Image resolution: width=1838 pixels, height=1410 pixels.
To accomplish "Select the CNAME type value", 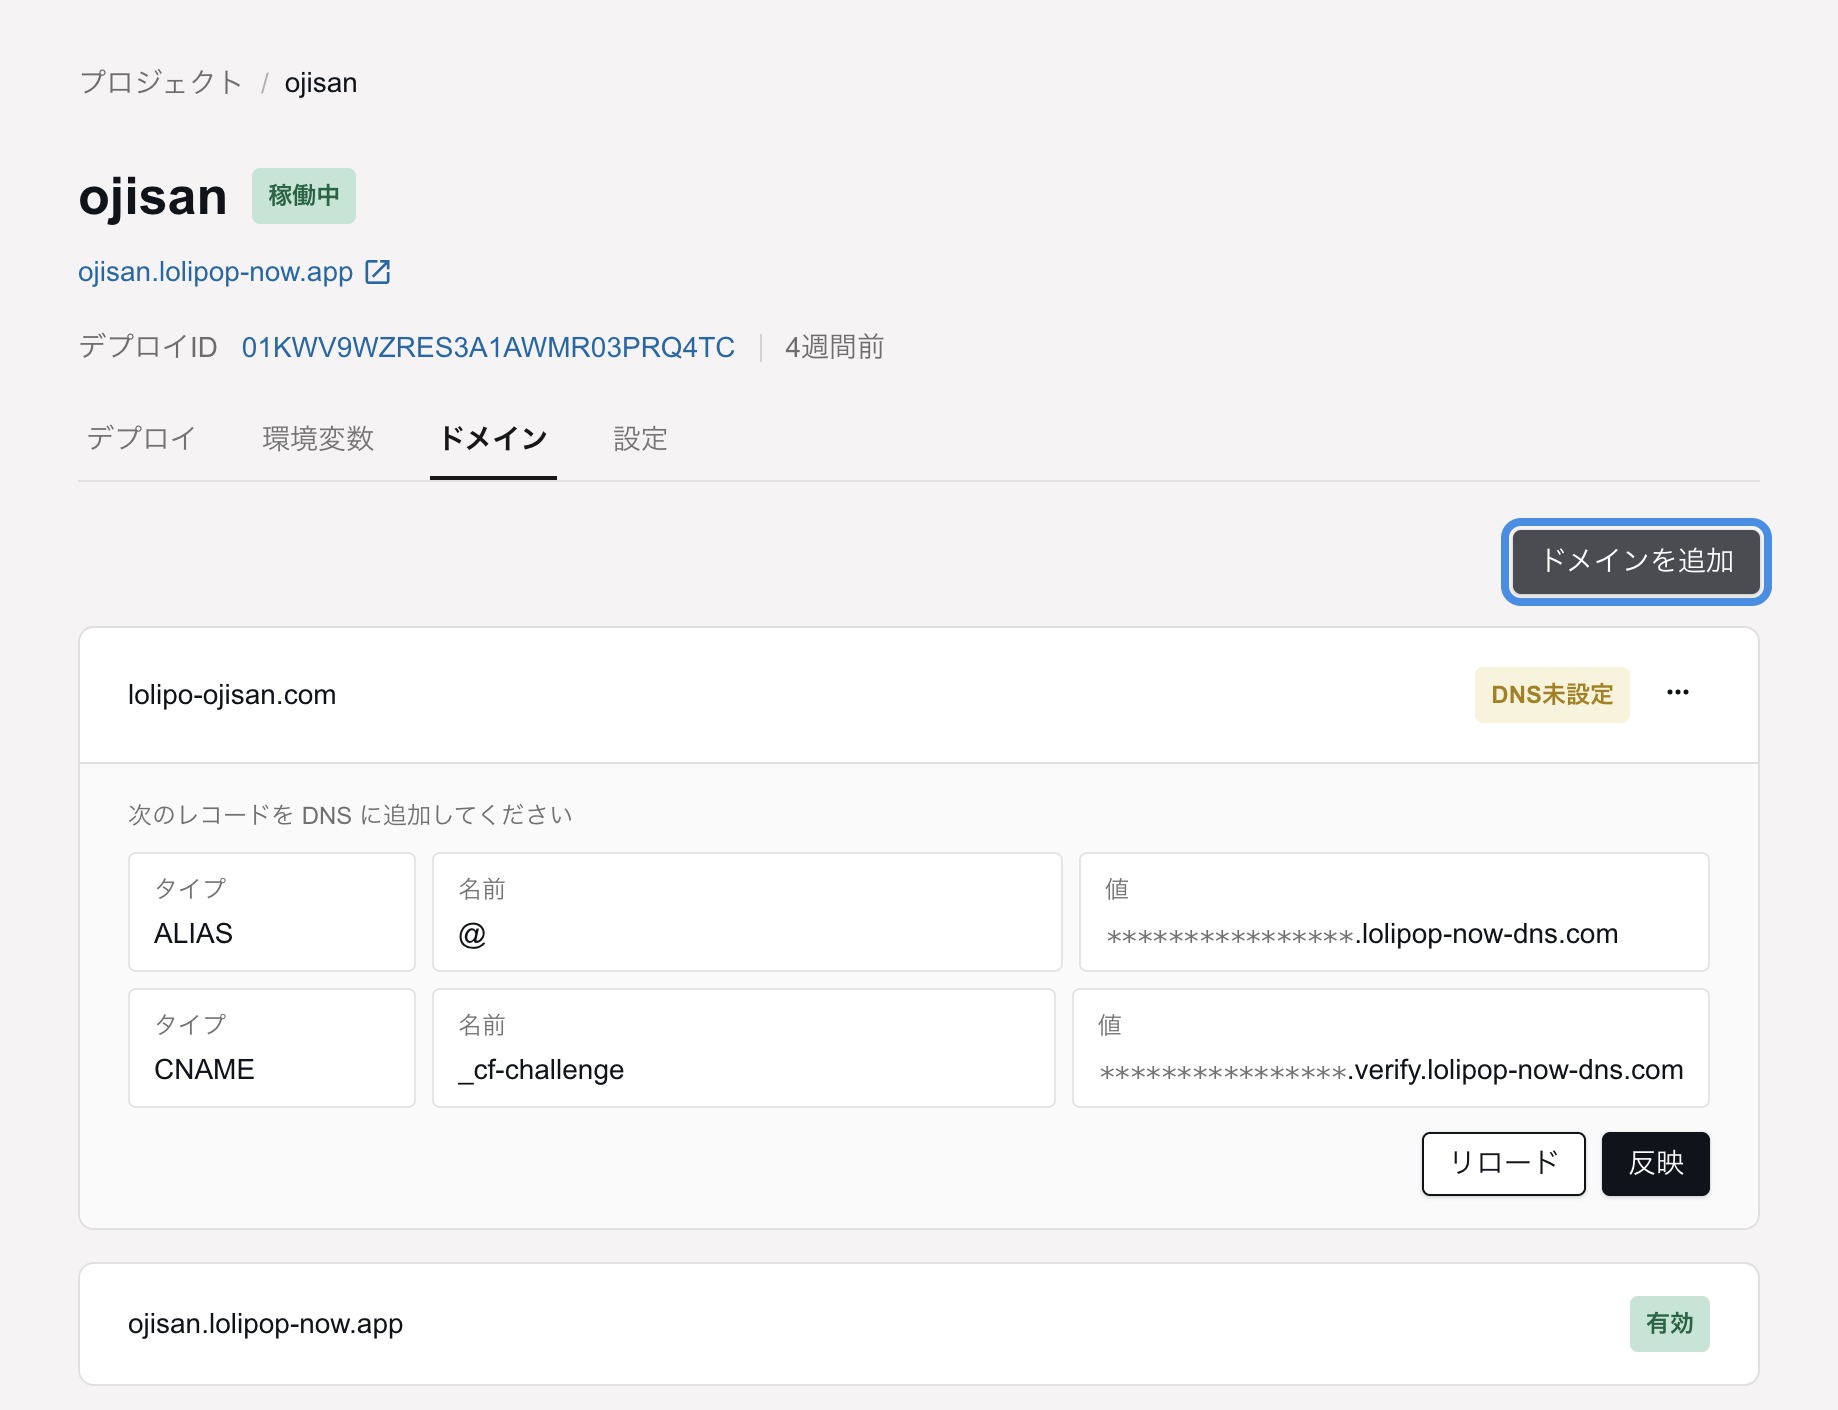I will point(204,1070).
